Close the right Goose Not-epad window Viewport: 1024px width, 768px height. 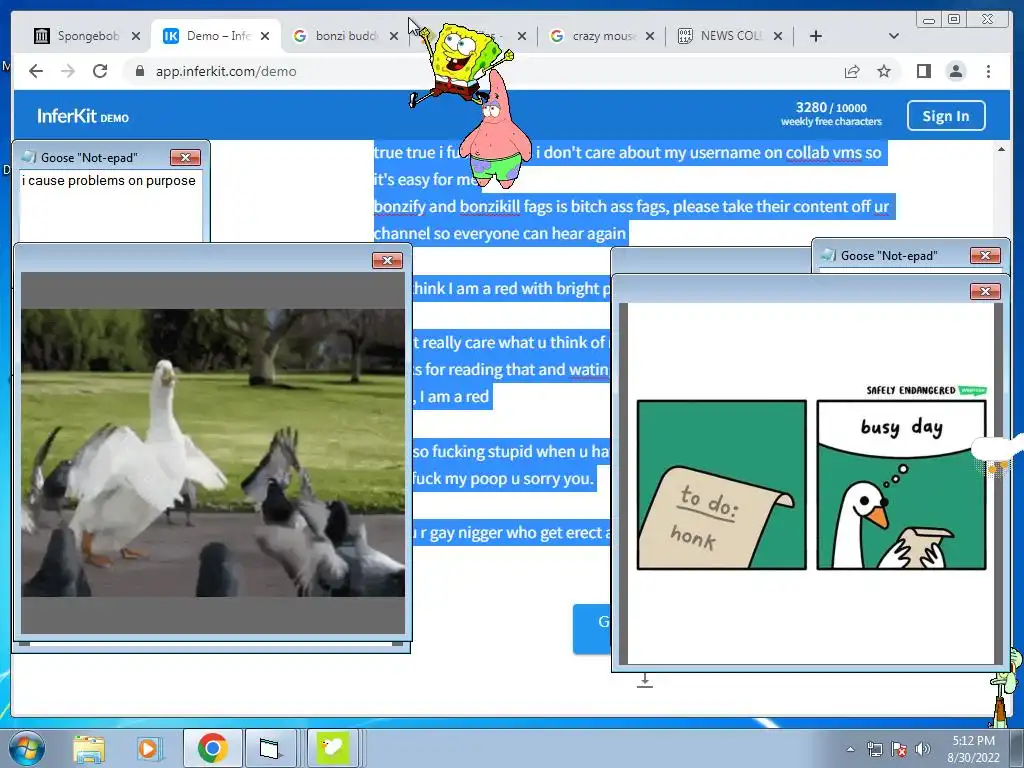[985, 255]
